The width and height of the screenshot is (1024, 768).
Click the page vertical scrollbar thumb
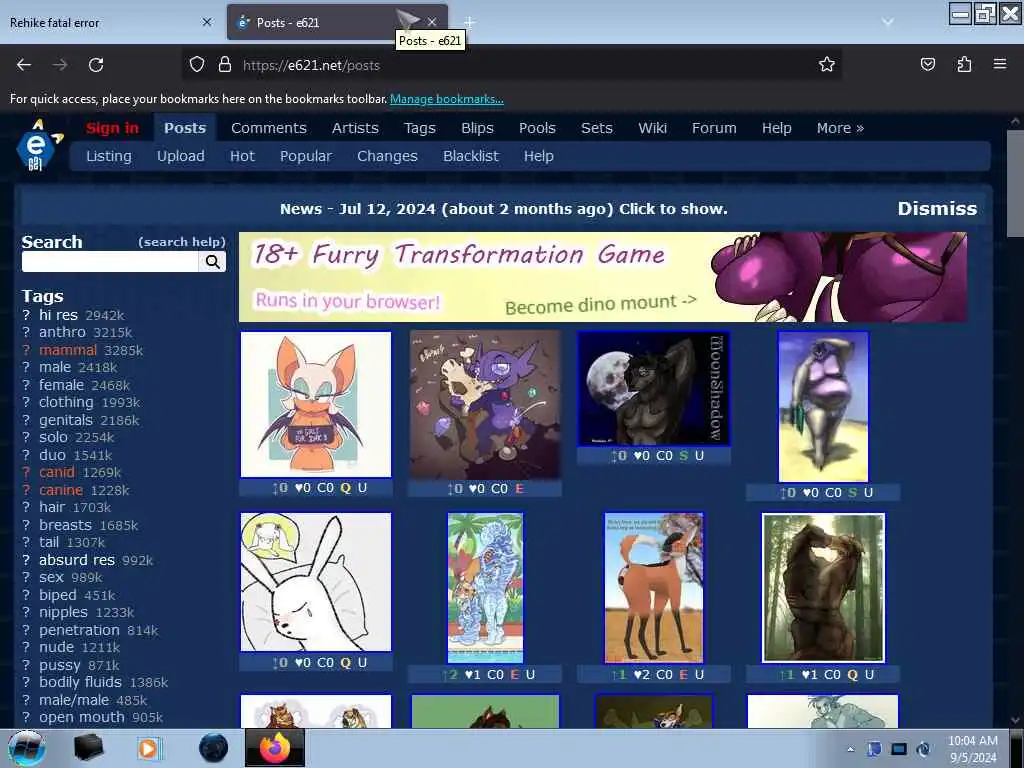pos(1014,184)
